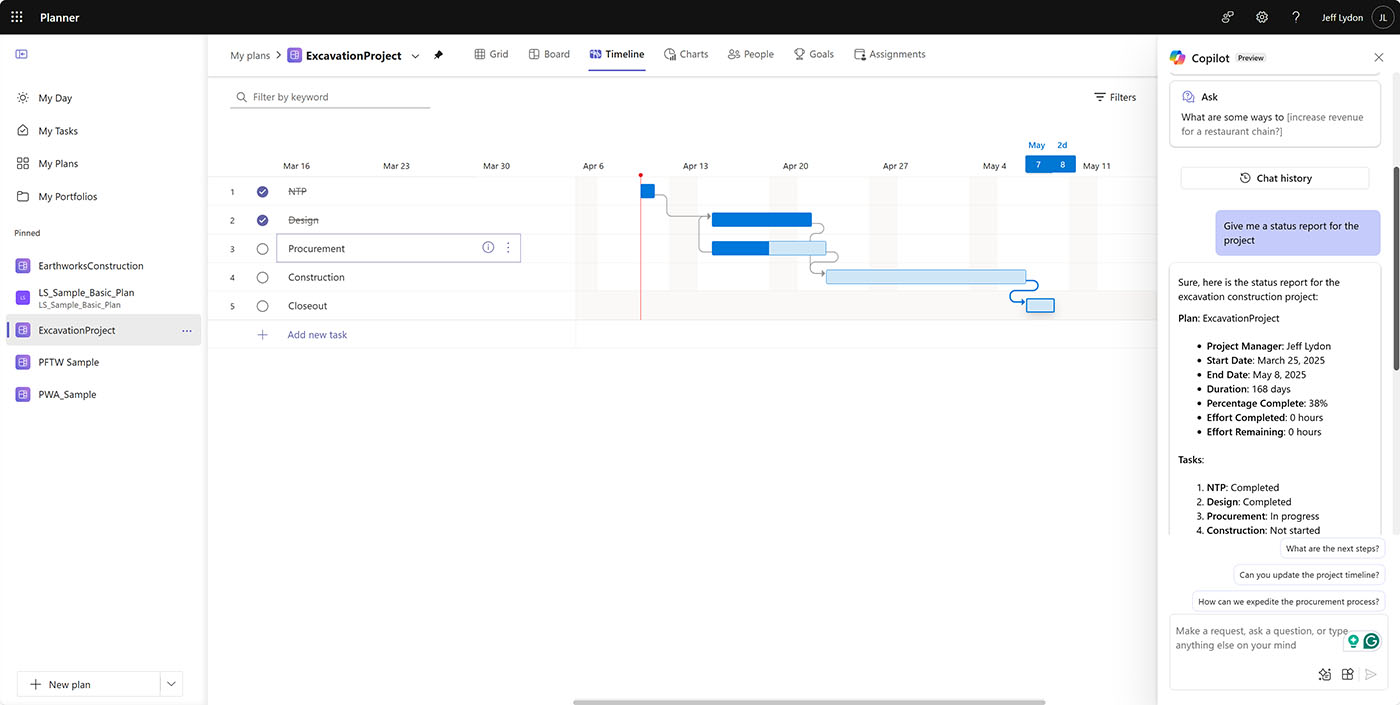1400x705 pixels.
Task: Open more options for ExcavationProject in sidebar
Action: pos(187,330)
